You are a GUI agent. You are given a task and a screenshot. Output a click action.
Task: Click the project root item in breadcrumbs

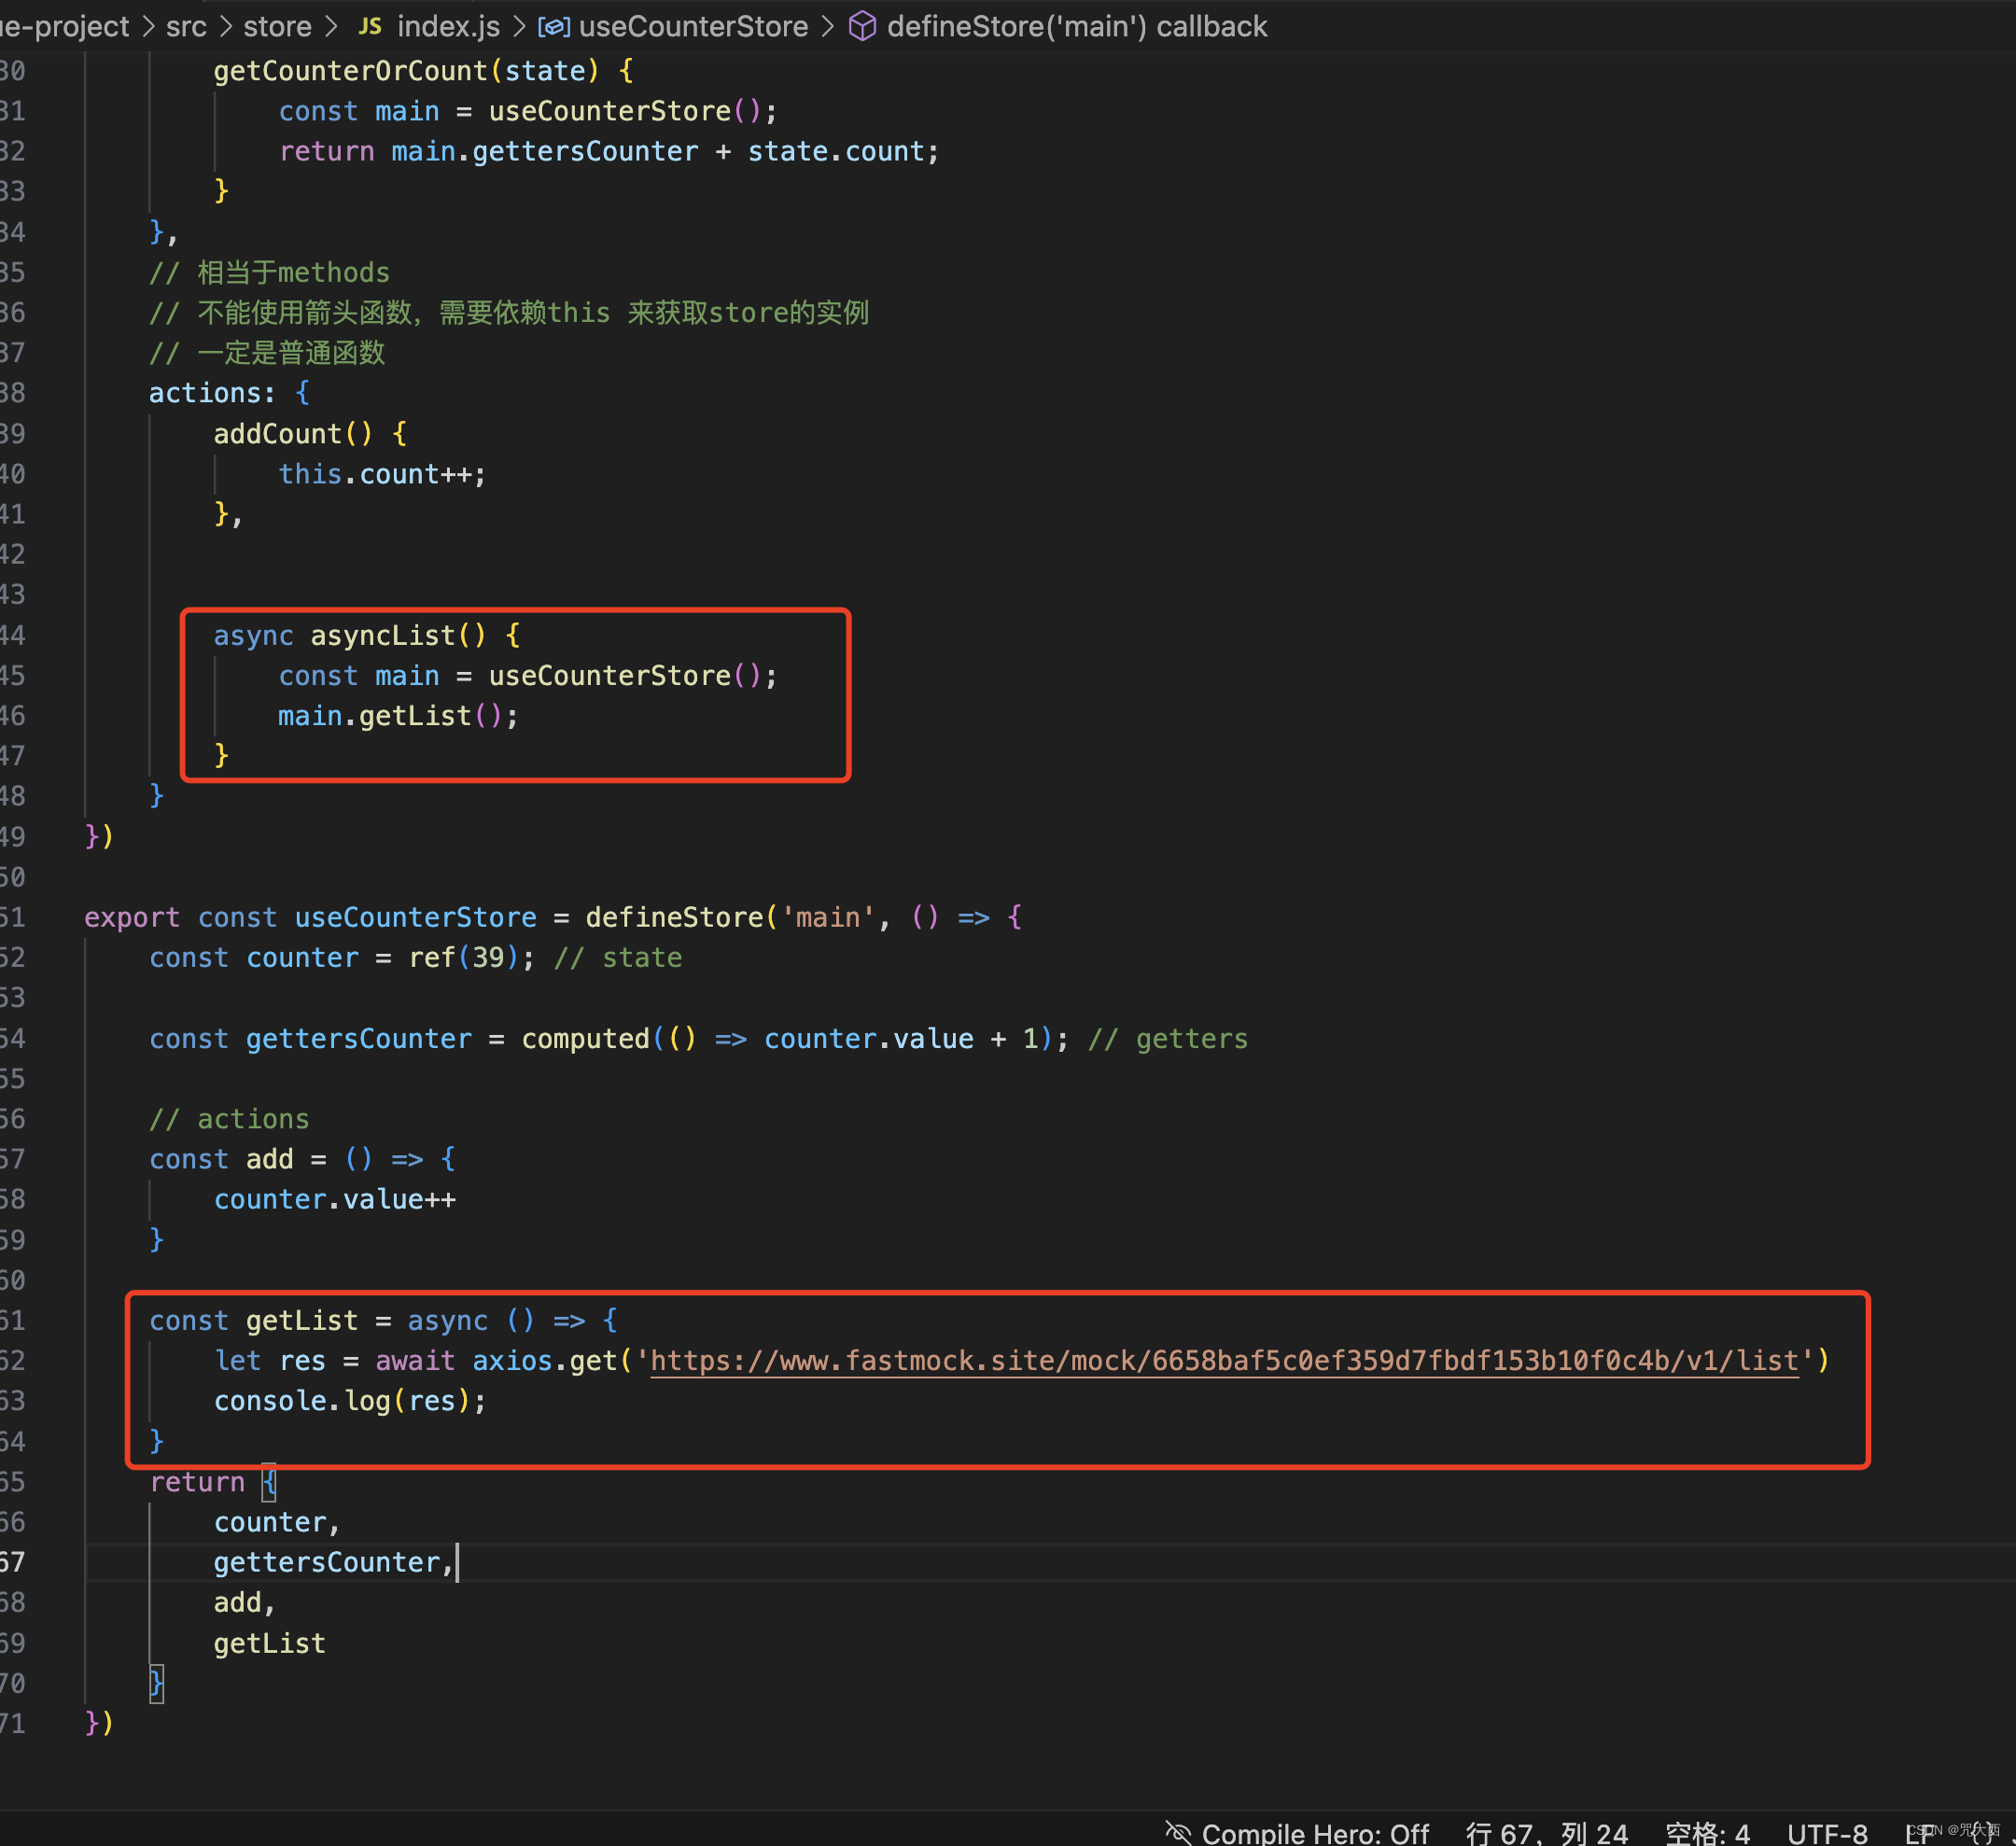(x=64, y=26)
